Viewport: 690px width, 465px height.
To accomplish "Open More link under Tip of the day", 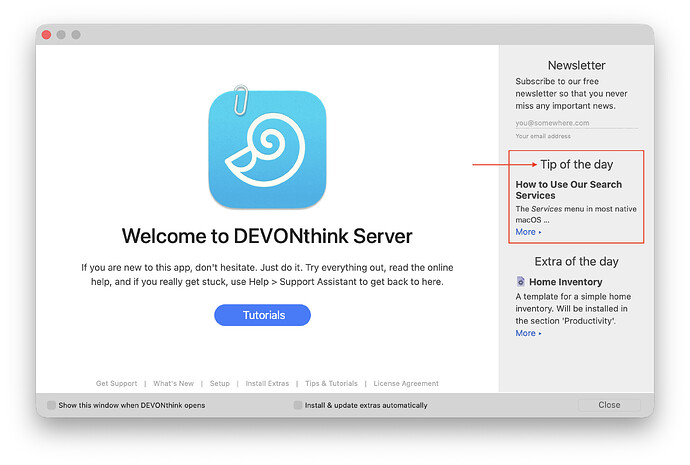I will click(x=529, y=232).
